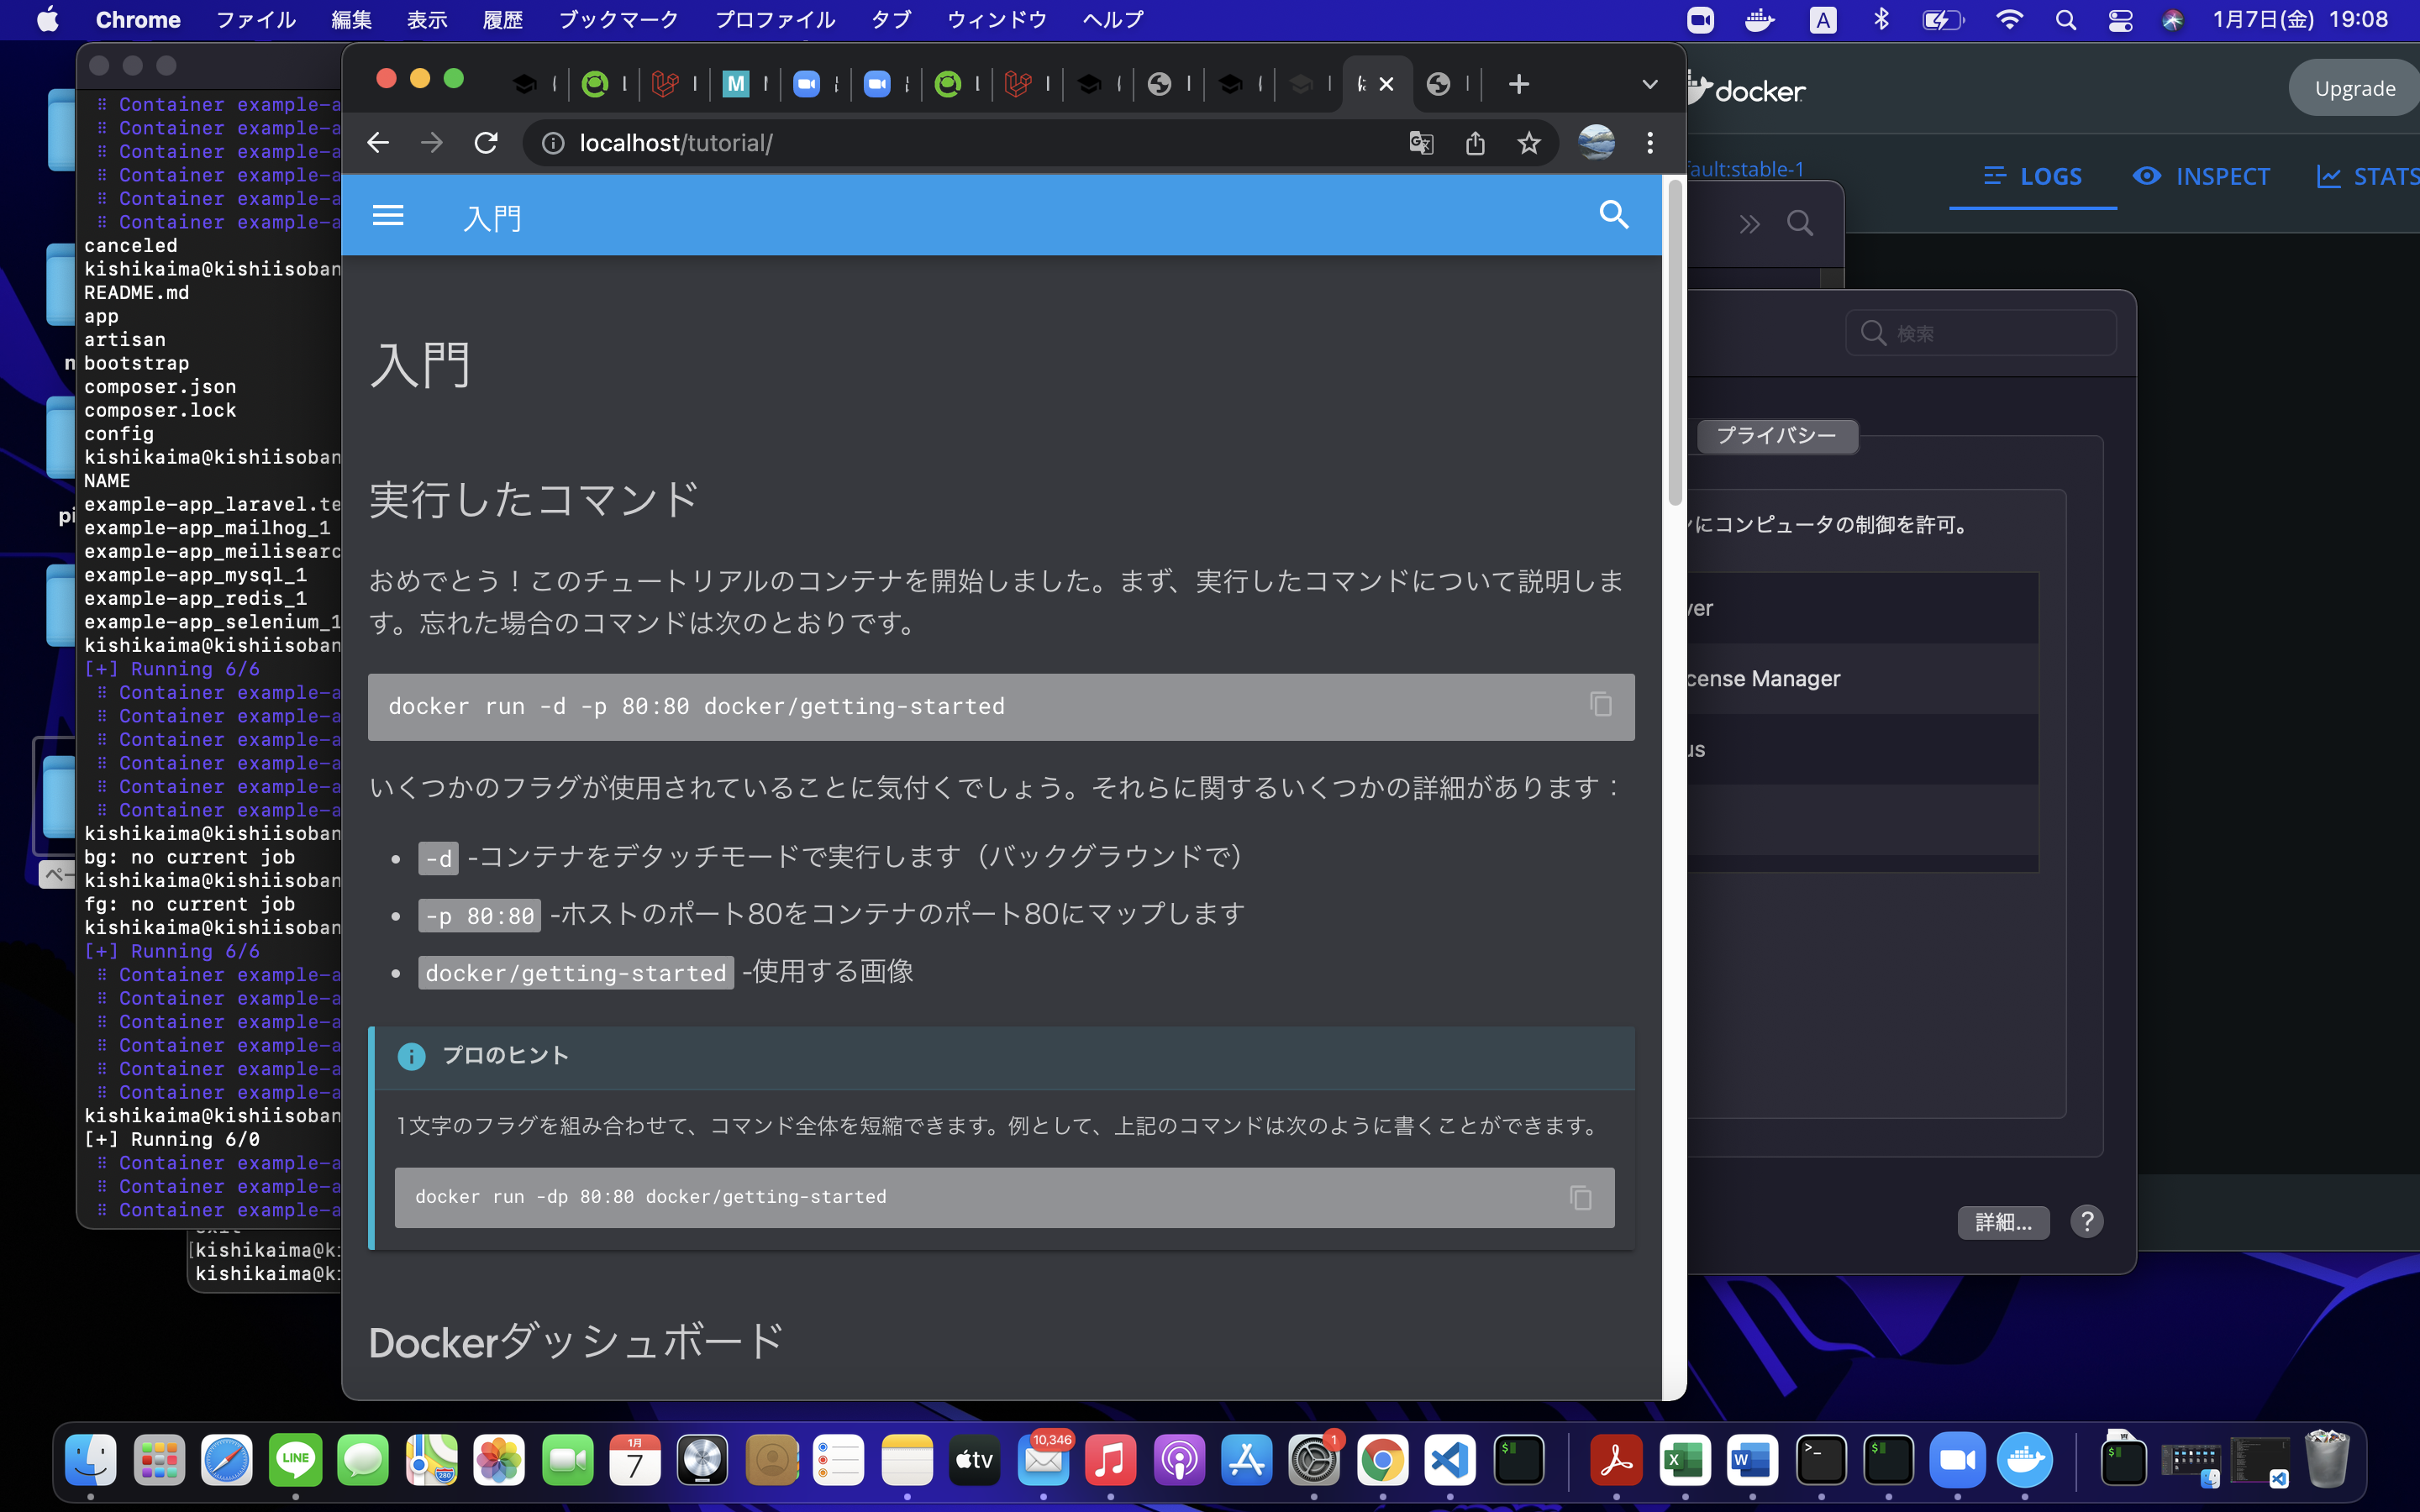Click the Chrome options menu icon
2420x1512 pixels.
click(1650, 143)
